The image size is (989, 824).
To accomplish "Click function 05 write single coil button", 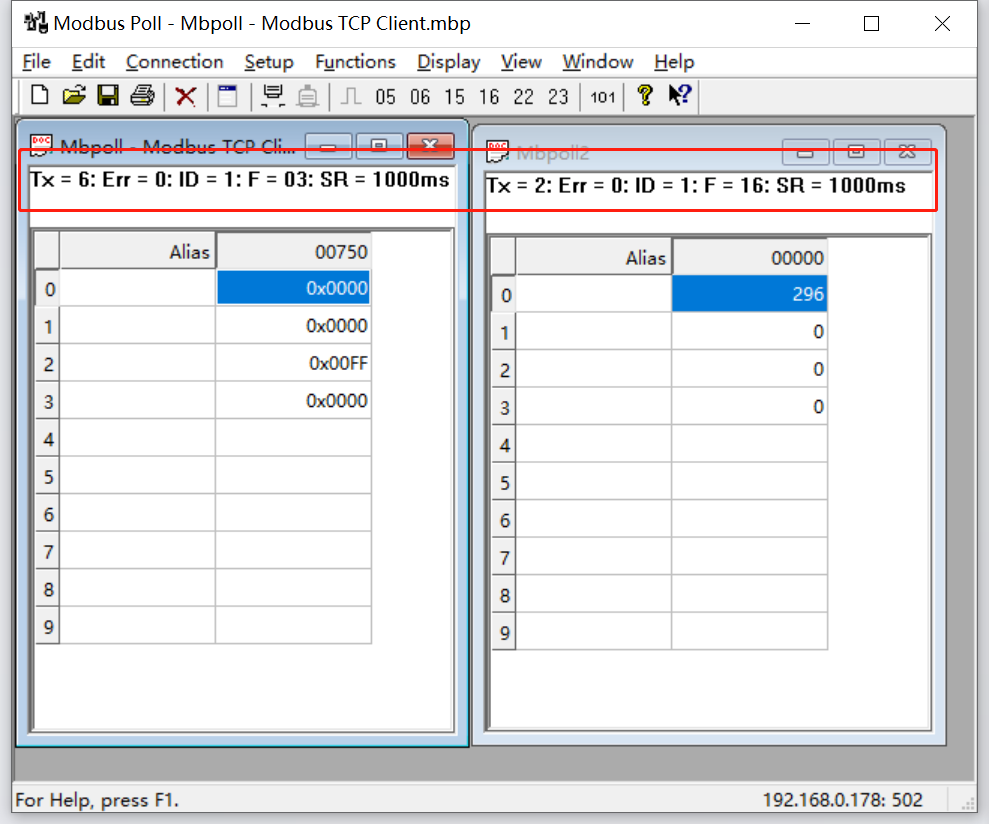I will coord(386,97).
